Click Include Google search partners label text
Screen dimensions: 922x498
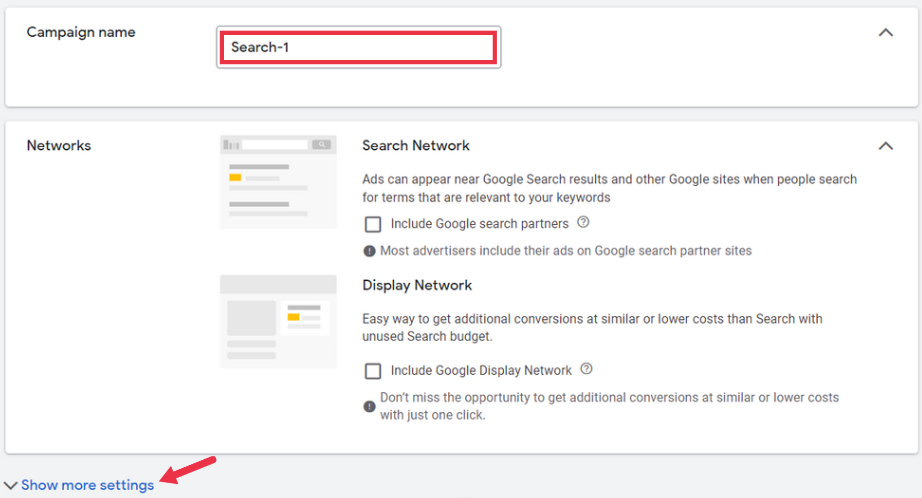[480, 223]
